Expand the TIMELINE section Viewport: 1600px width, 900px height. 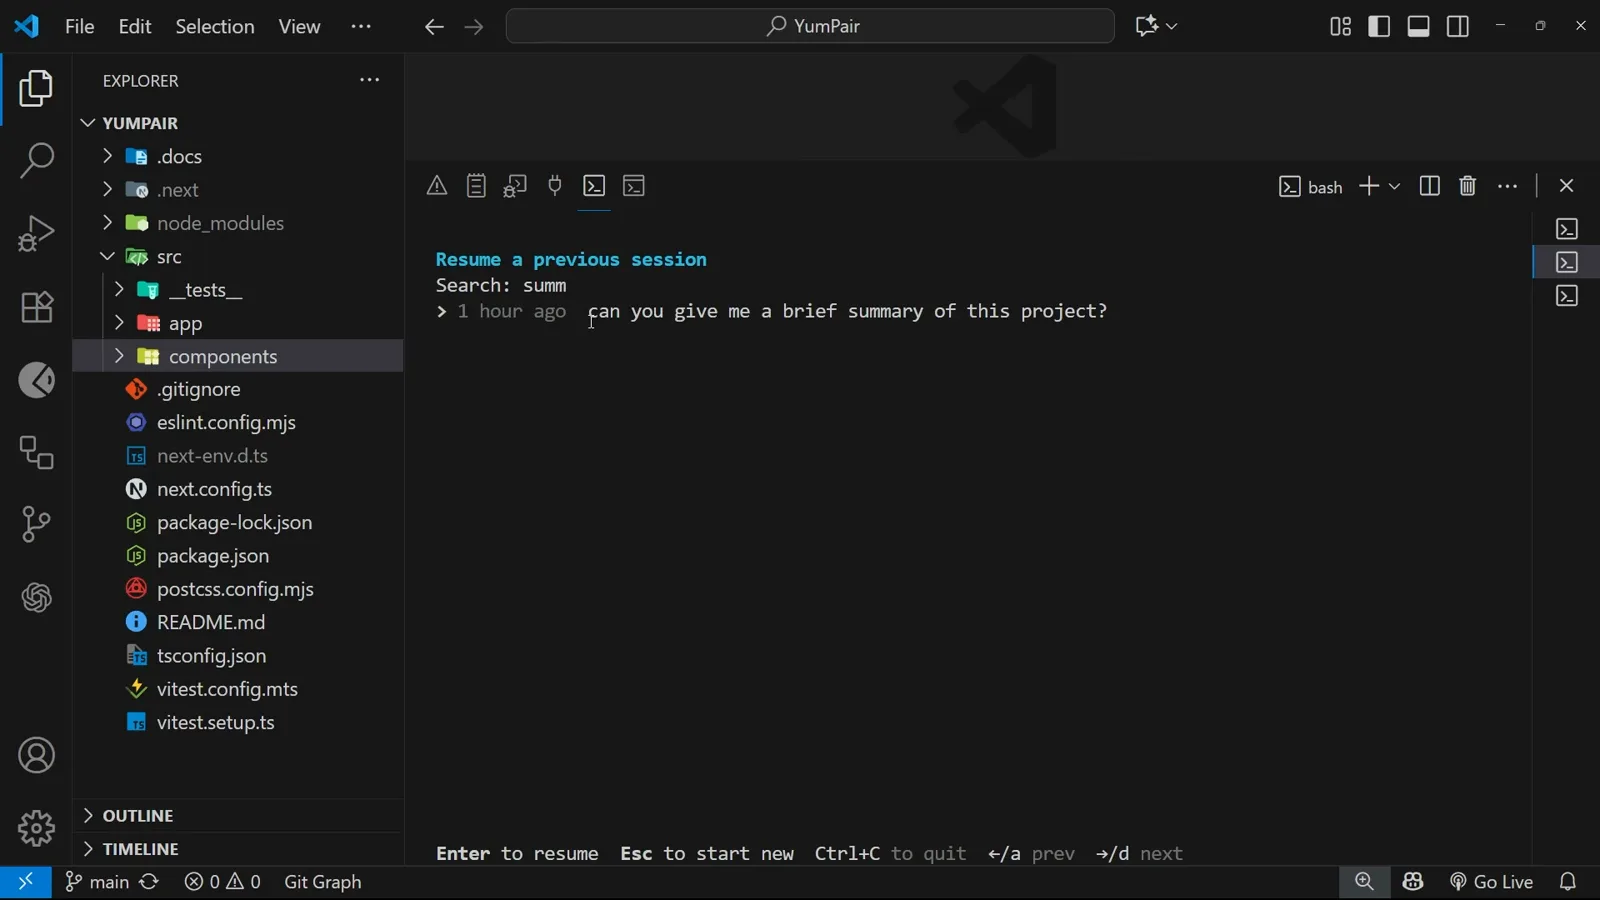(238, 849)
